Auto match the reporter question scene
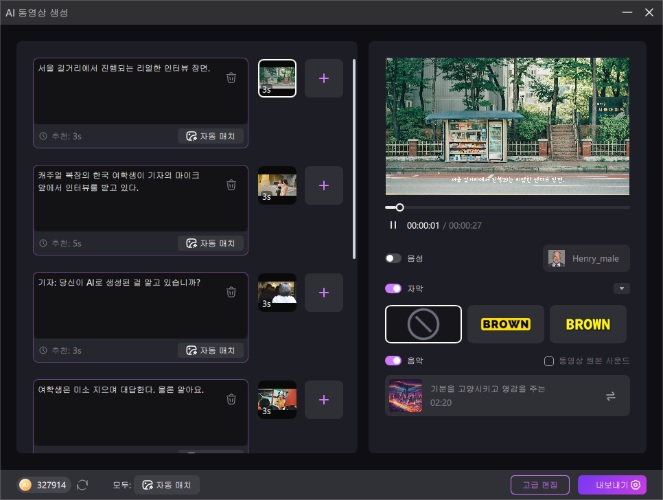Viewport: 663px width, 500px height. [x=211, y=350]
